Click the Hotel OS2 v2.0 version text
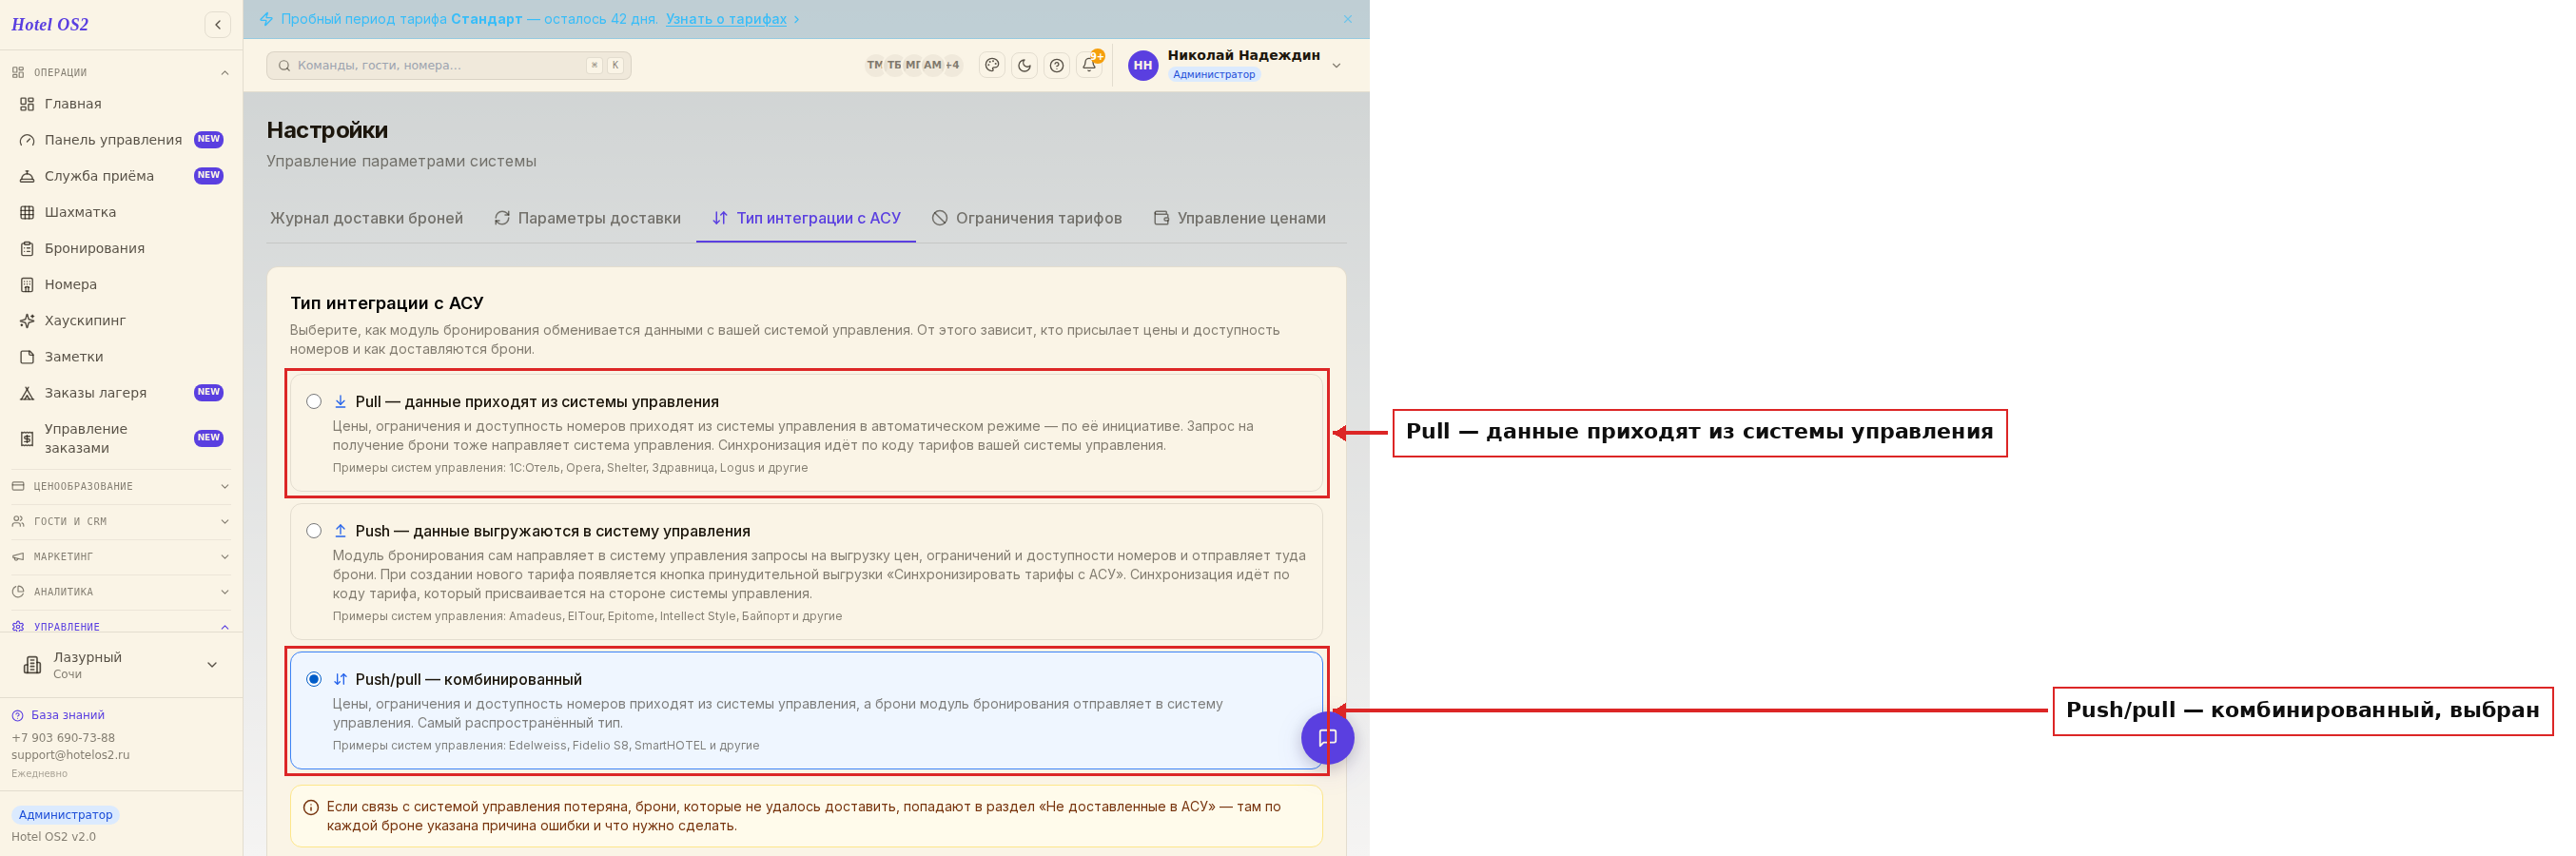This screenshot has height=856, width=2576. pyautogui.click(x=53, y=837)
